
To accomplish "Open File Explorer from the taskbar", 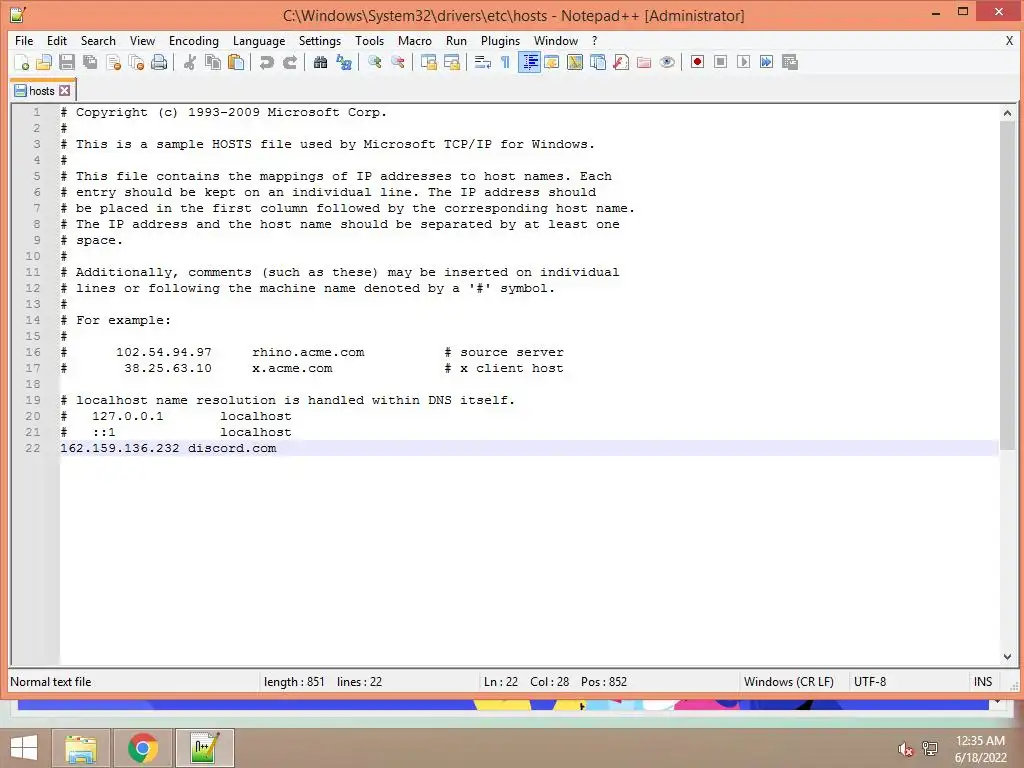I will pos(81,748).
